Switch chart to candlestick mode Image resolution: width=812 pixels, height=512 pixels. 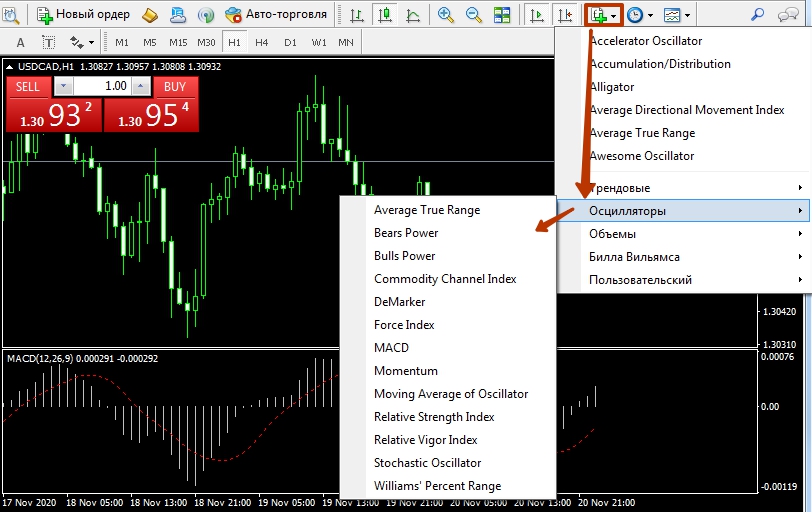click(x=385, y=15)
